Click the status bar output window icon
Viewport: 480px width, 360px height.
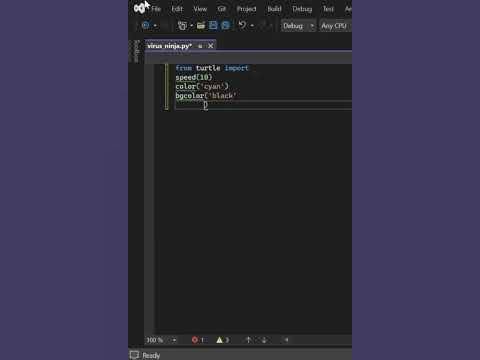(x=134, y=355)
